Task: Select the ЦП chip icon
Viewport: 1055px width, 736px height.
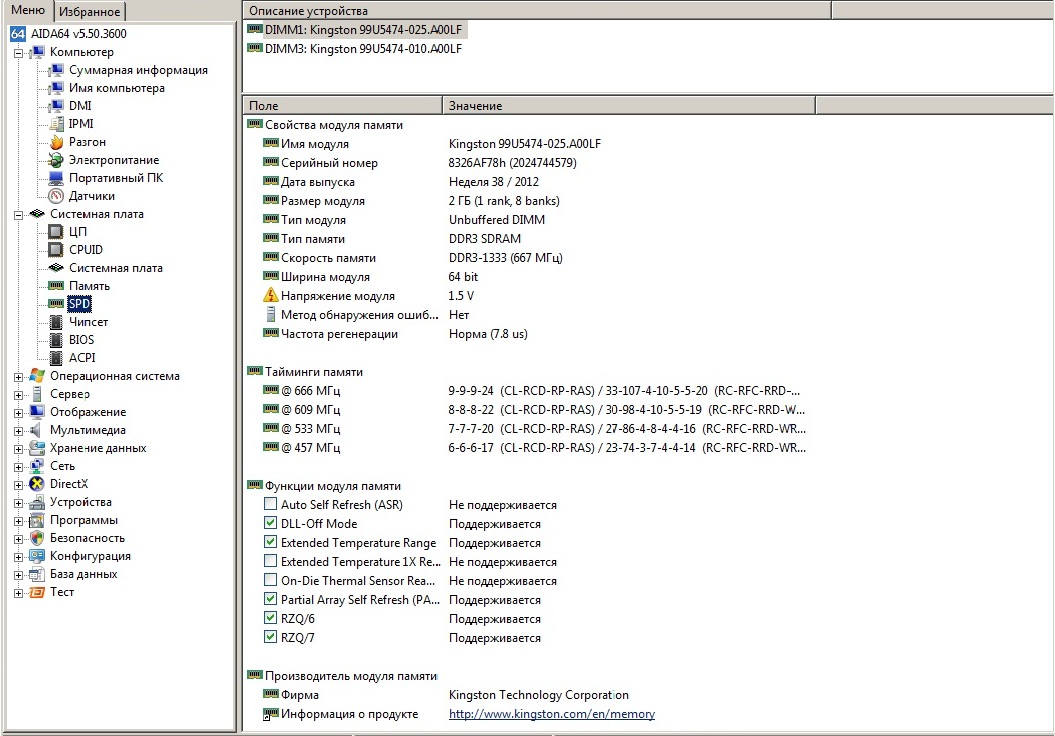Action: click(x=57, y=232)
